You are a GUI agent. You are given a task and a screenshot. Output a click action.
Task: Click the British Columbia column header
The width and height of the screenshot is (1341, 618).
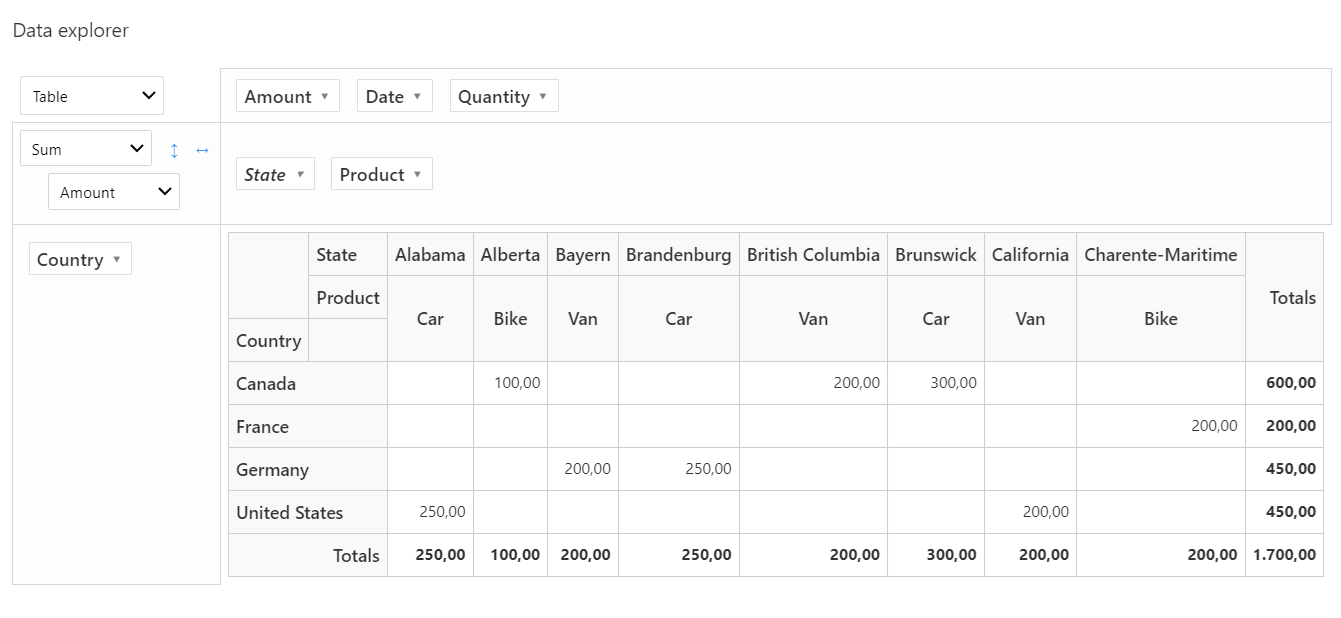813,255
